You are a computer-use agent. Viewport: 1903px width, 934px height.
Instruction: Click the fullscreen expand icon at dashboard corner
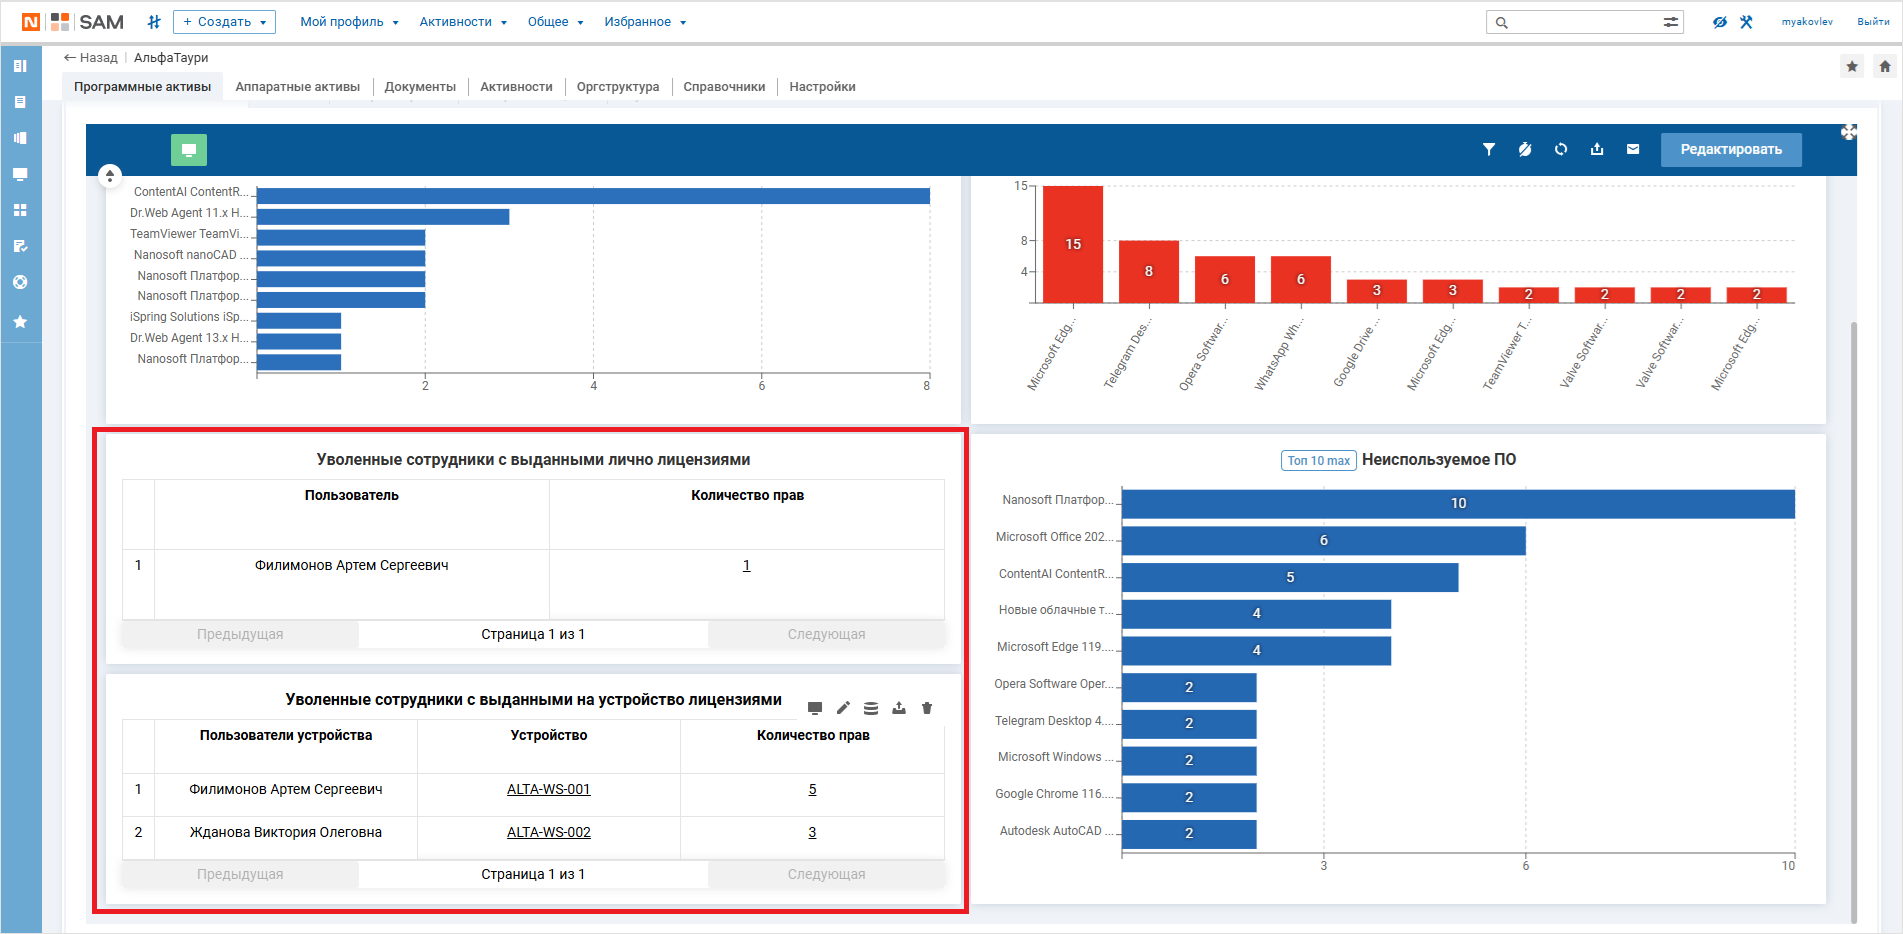1849,132
